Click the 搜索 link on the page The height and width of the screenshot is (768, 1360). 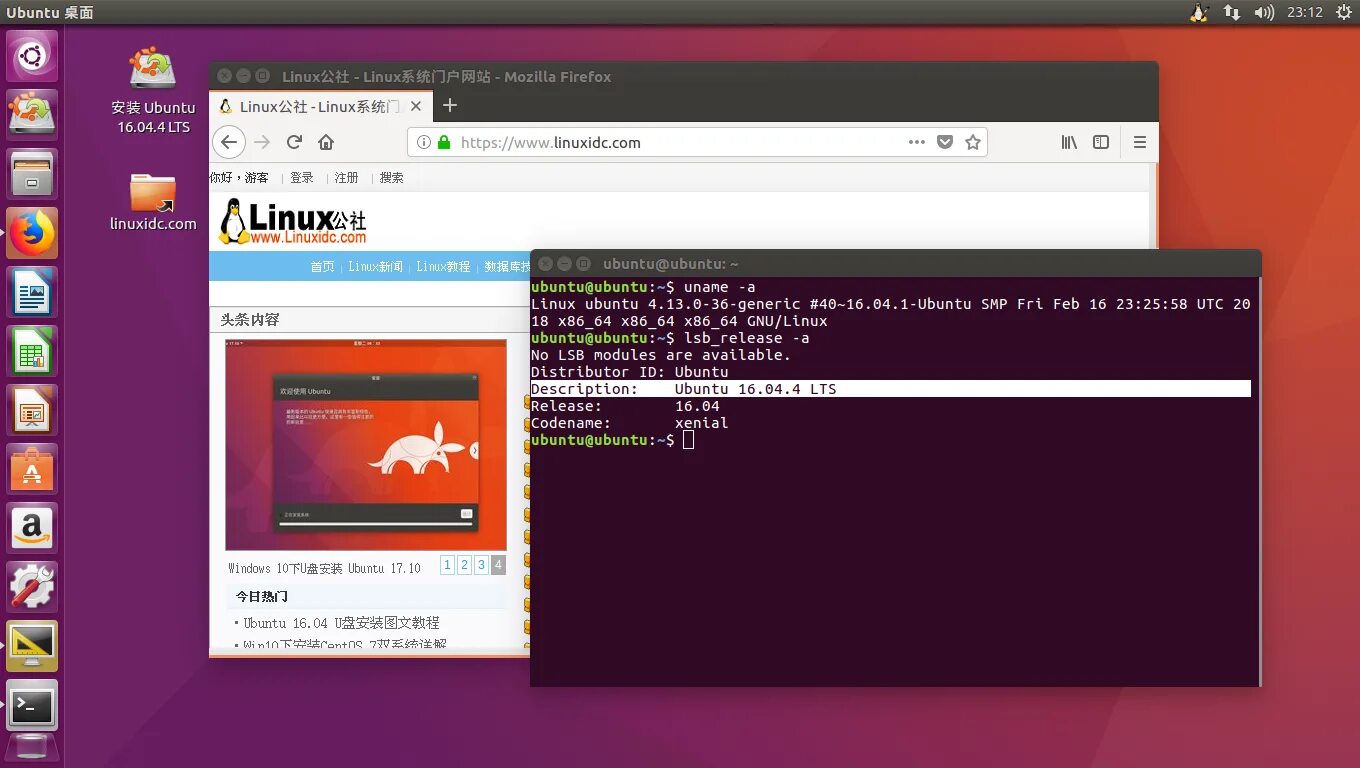[392, 177]
